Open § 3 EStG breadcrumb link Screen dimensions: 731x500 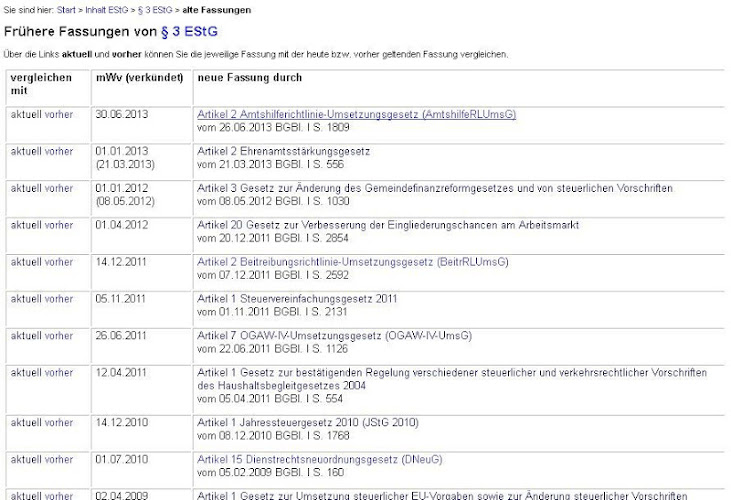coord(155,10)
